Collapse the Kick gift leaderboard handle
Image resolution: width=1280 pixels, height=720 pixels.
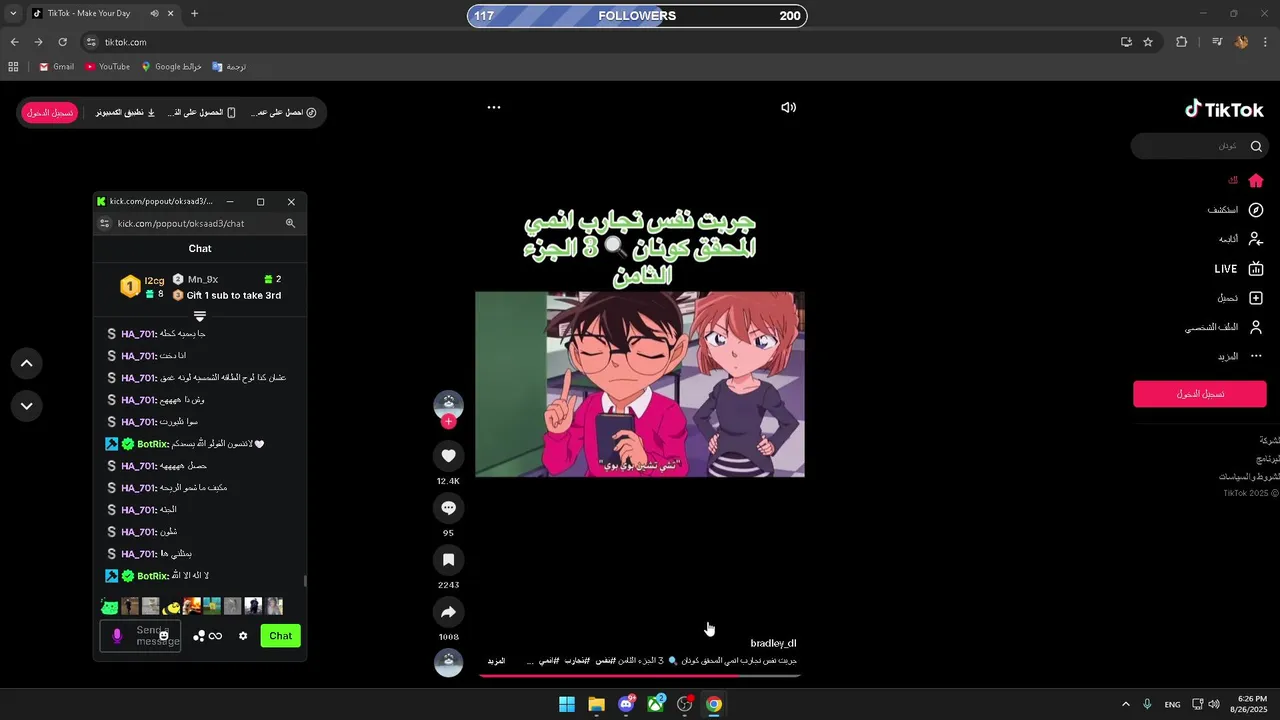pyautogui.click(x=200, y=316)
